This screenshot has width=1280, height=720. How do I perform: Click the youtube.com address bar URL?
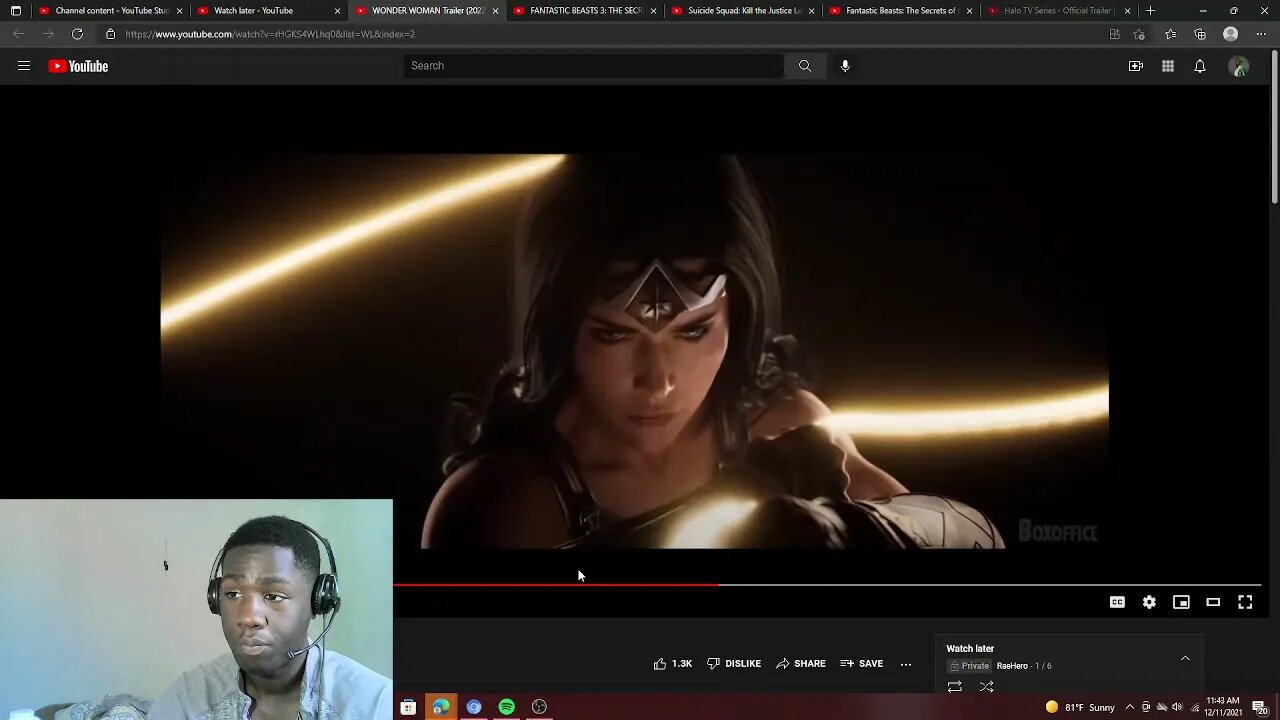point(270,34)
